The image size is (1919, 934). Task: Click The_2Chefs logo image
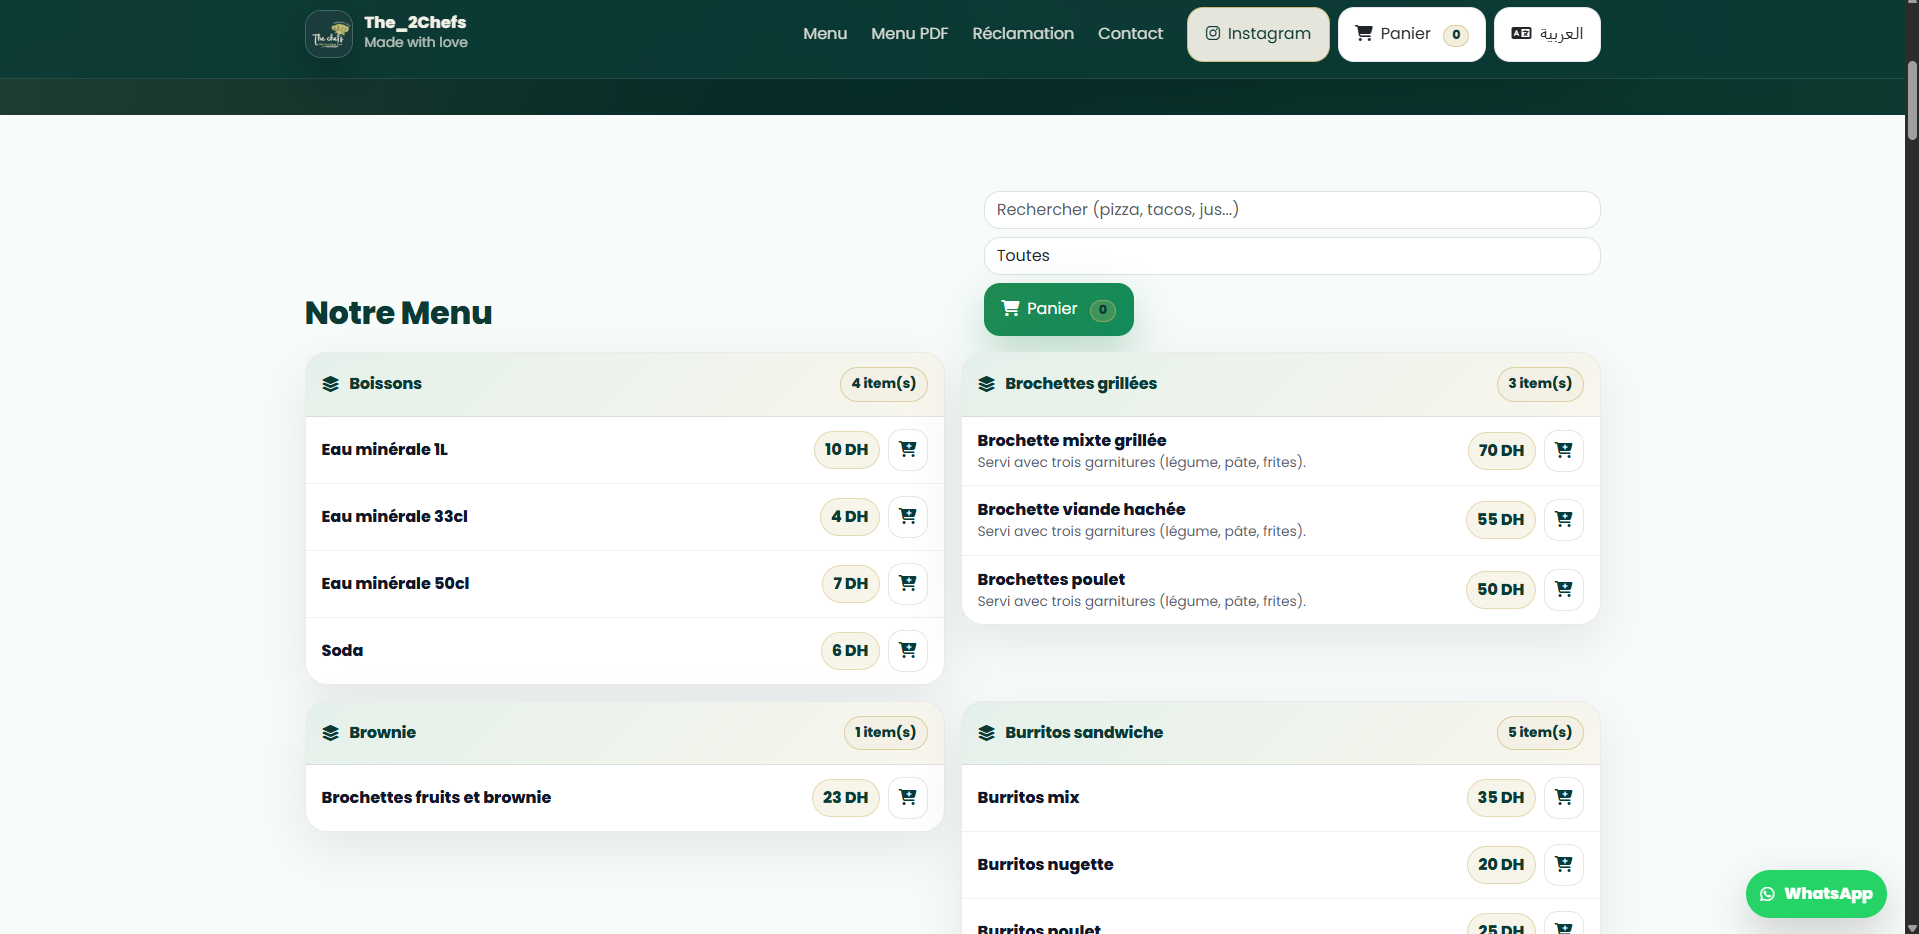pyautogui.click(x=329, y=34)
